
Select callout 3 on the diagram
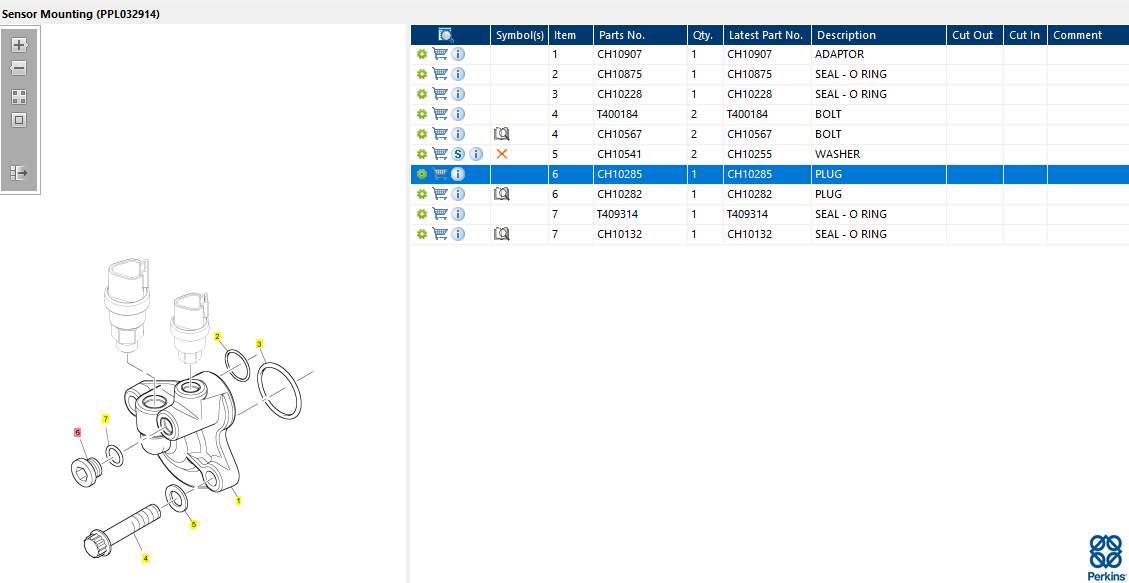click(259, 343)
